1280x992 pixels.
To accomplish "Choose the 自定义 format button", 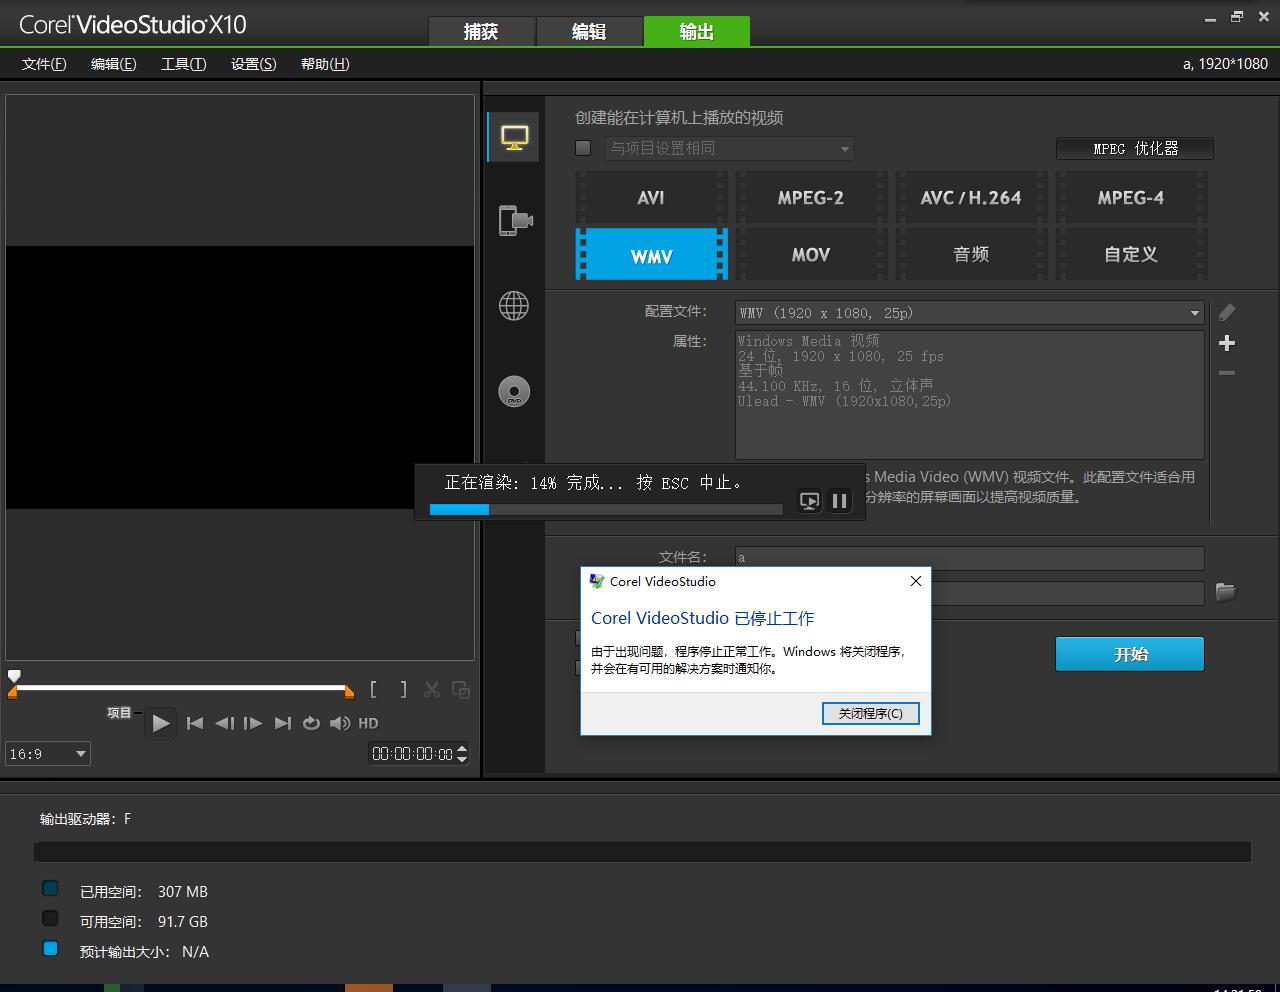I will click(1131, 254).
